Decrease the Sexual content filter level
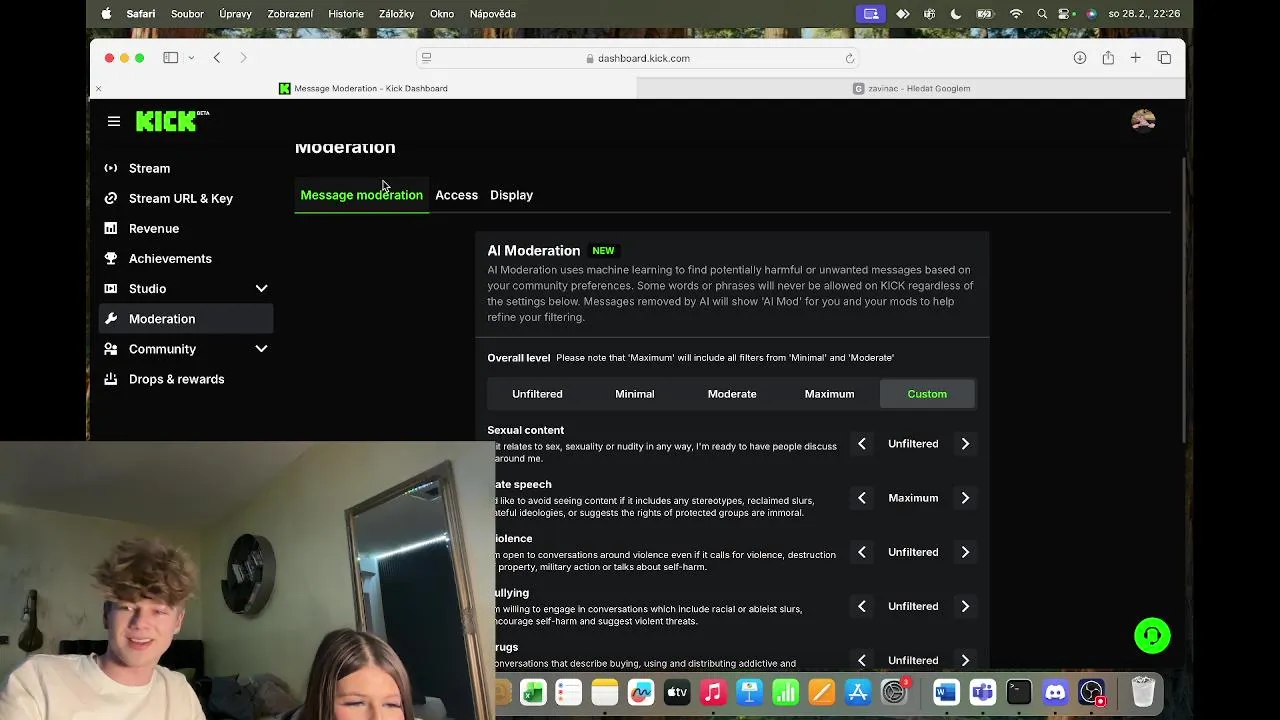Image resolution: width=1280 pixels, height=720 pixels. click(x=862, y=444)
